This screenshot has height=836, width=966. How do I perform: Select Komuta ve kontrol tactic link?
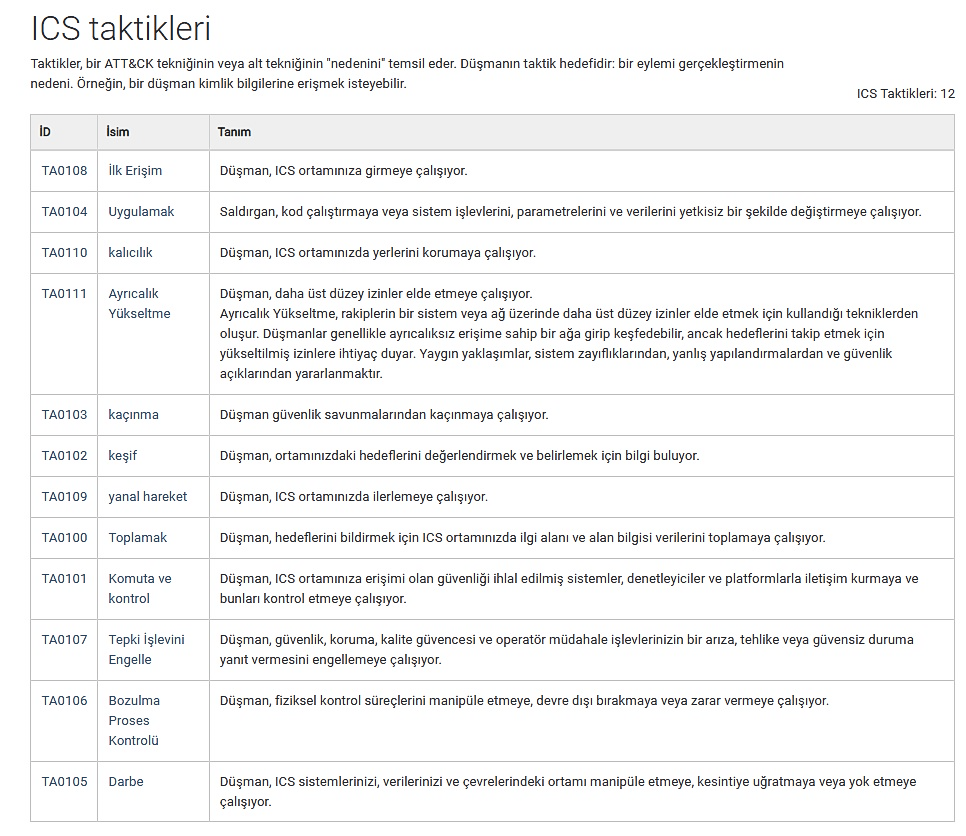[139, 588]
